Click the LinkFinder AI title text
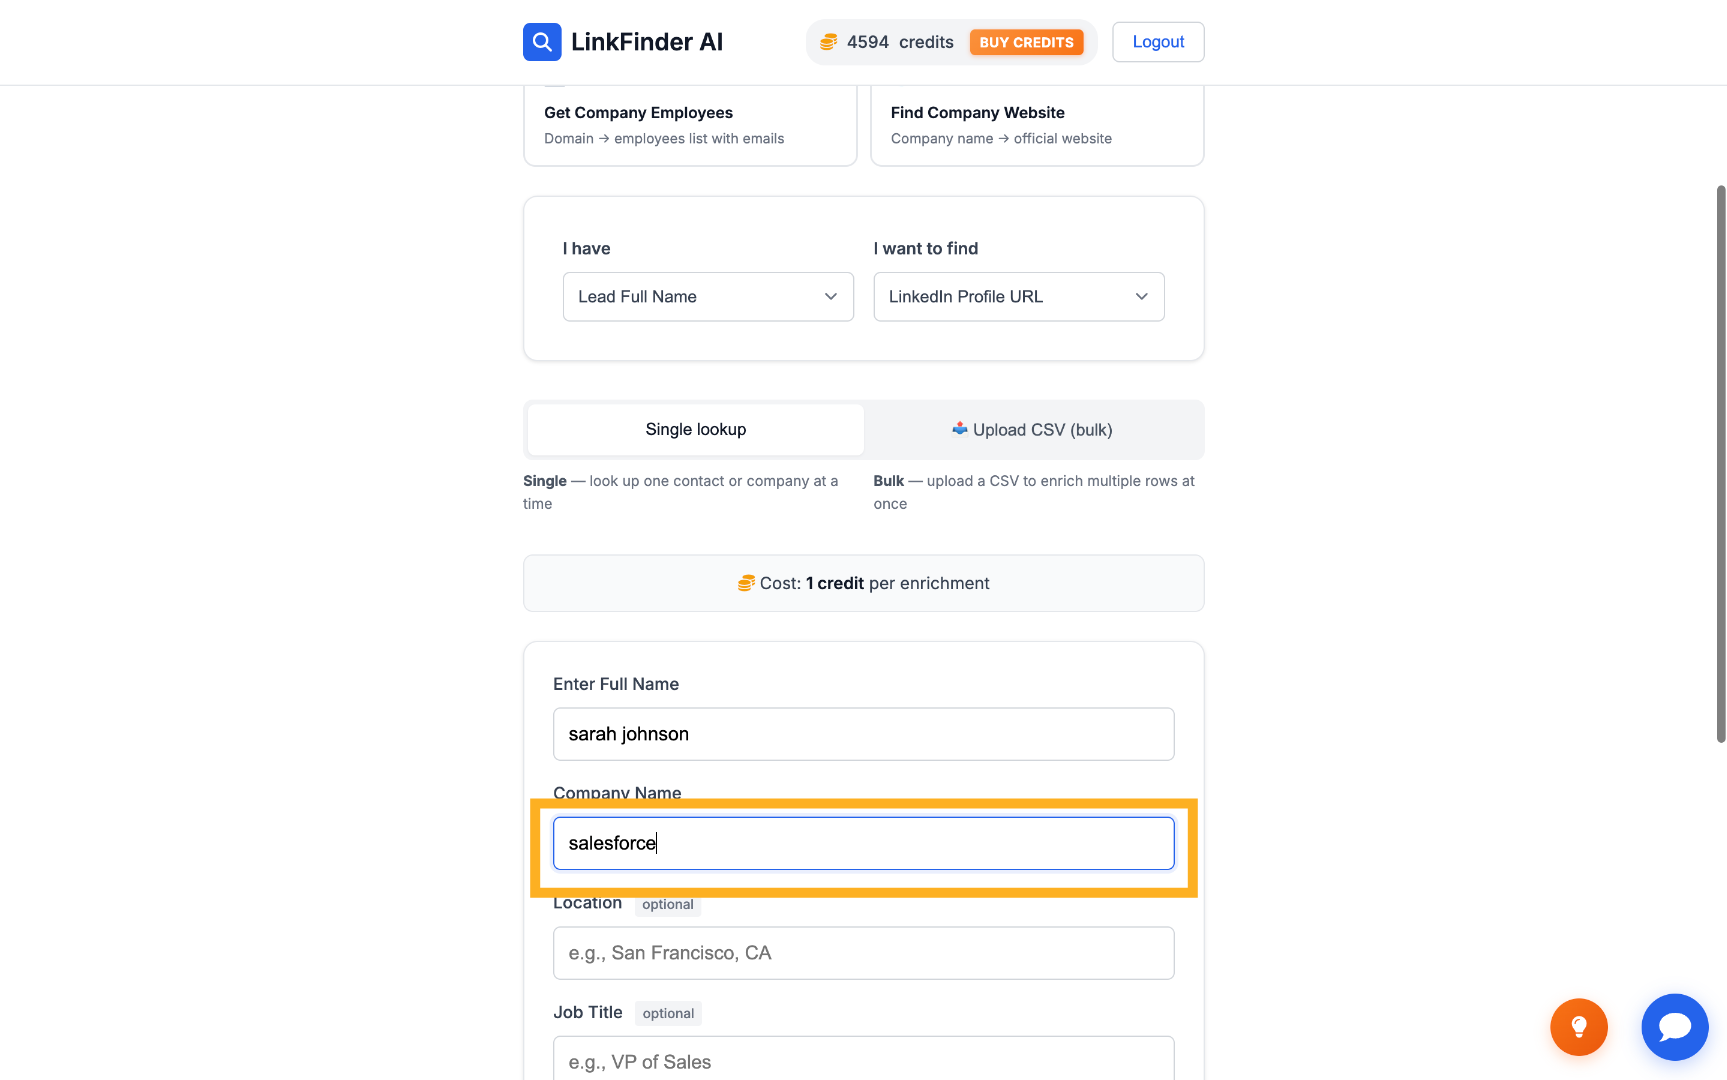Viewport: 1727px width, 1080px height. 647,42
